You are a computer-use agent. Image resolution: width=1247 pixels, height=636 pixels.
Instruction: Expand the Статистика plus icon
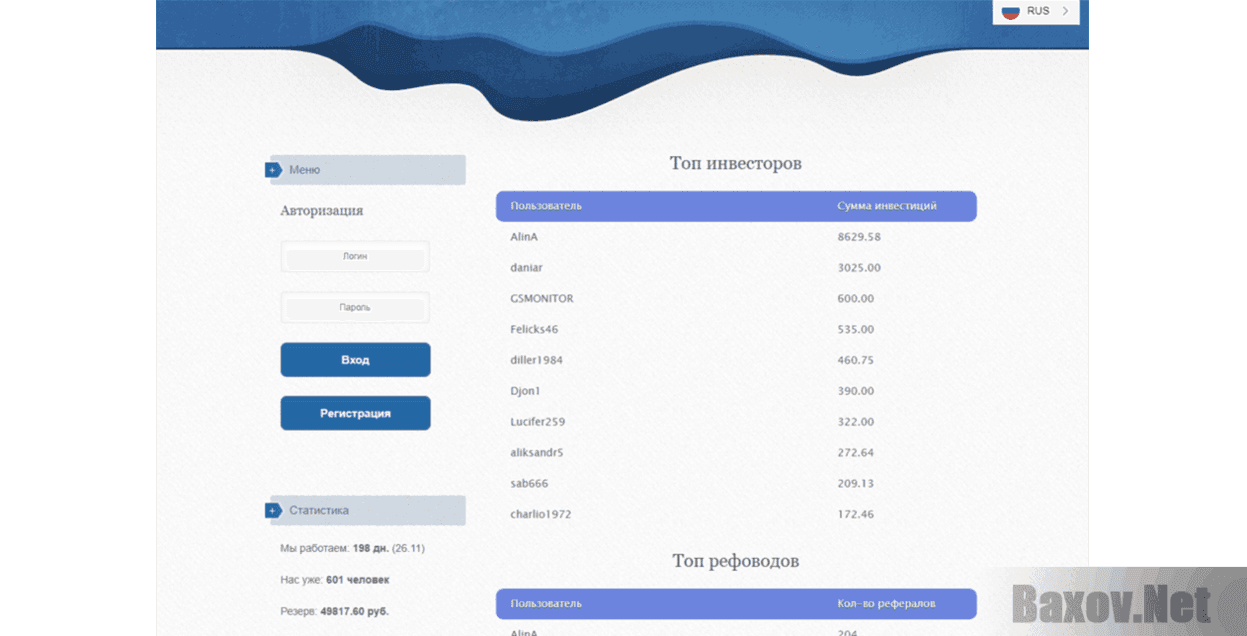point(273,511)
